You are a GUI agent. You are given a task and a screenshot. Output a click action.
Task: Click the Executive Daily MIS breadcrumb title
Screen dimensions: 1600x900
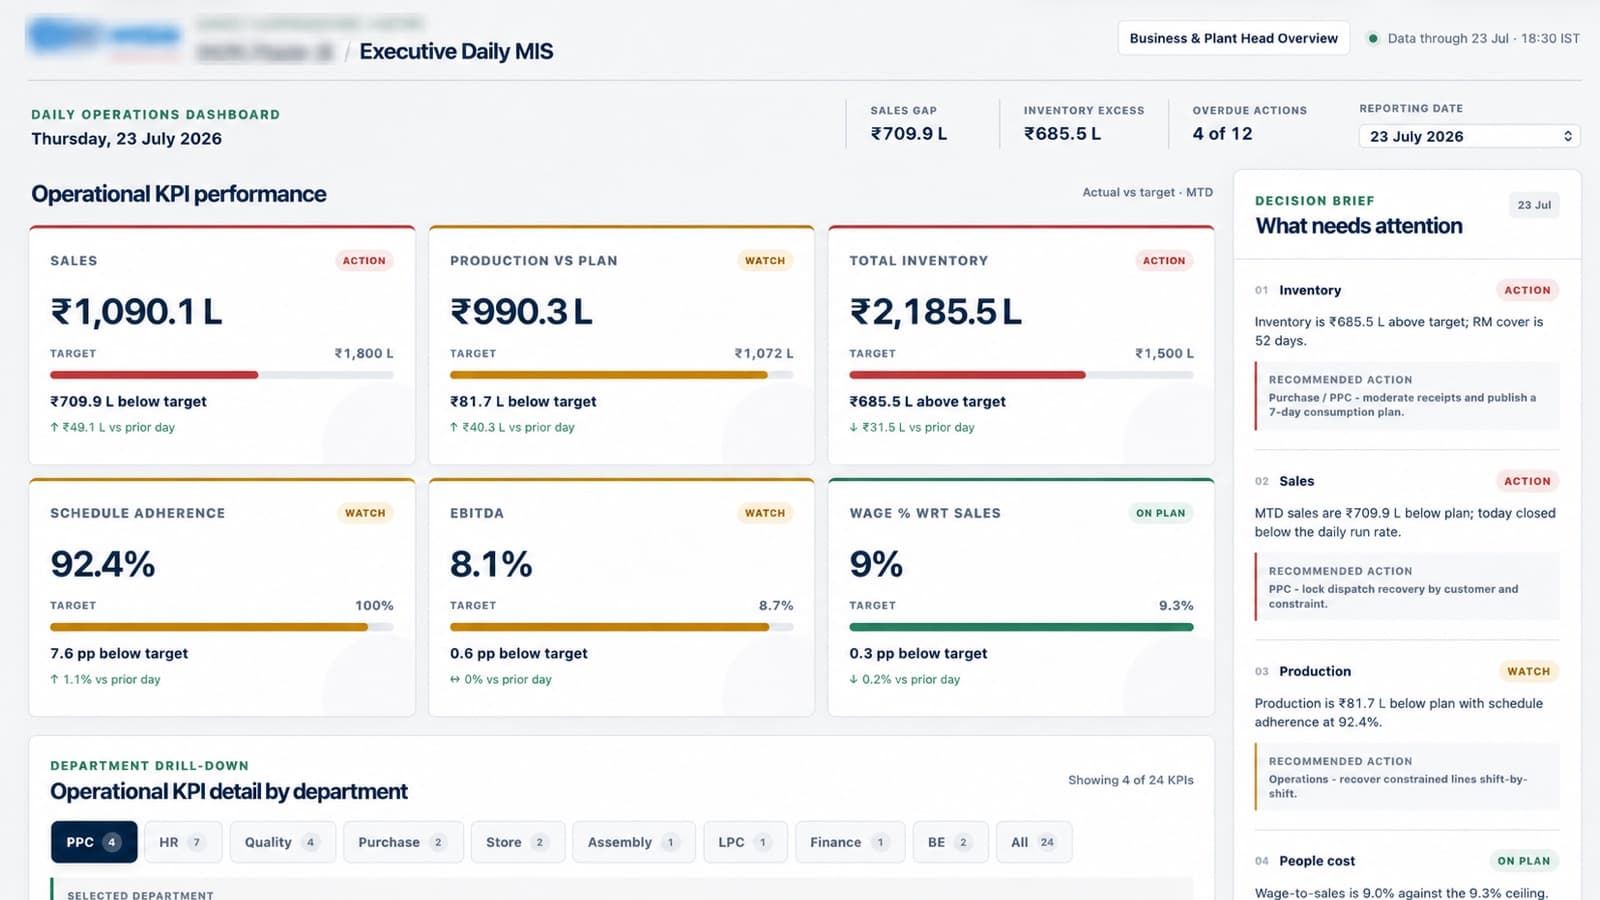point(456,51)
